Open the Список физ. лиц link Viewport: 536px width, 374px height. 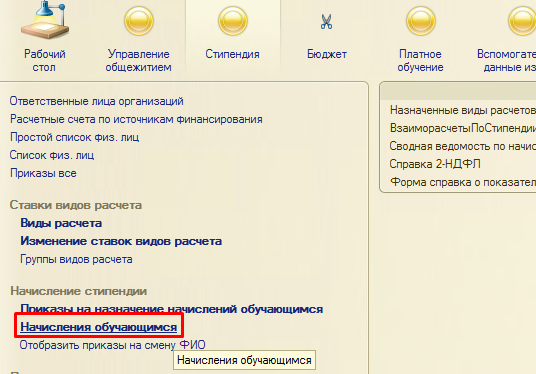(x=52, y=155)
